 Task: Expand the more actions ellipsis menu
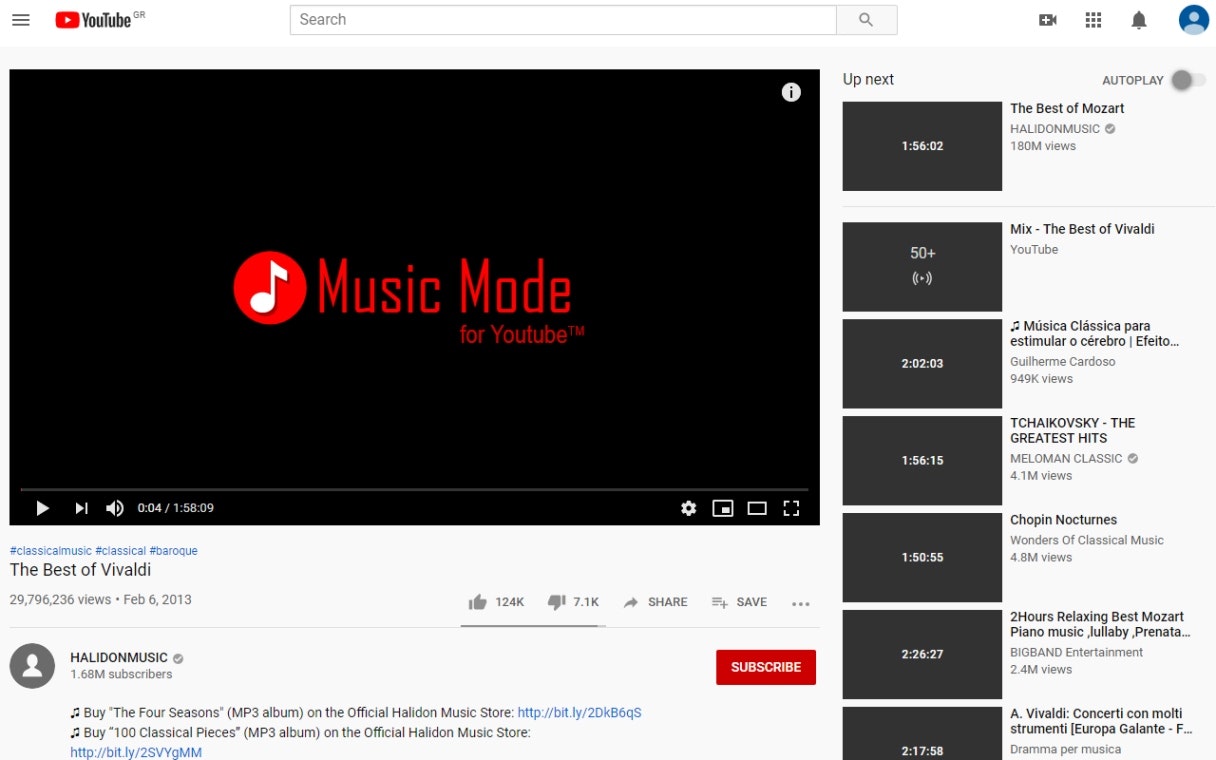(800, 602)
